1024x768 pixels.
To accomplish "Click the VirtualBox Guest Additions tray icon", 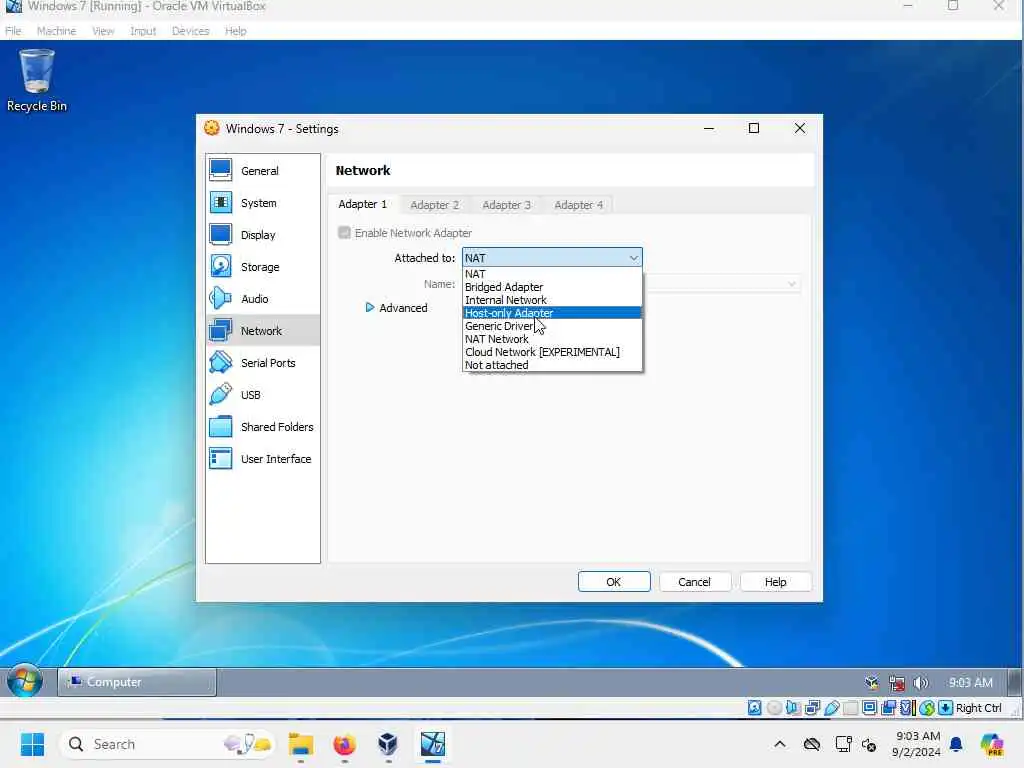I will [x=872, y=683].
